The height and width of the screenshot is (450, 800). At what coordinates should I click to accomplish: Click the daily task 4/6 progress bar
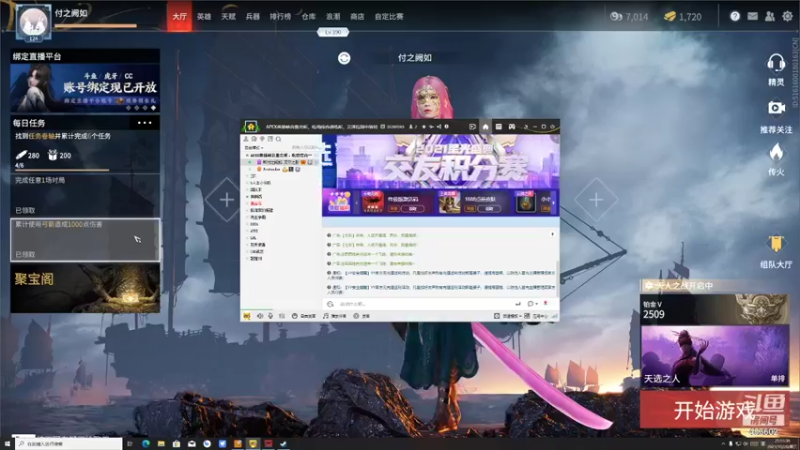[x=62, y=170]
